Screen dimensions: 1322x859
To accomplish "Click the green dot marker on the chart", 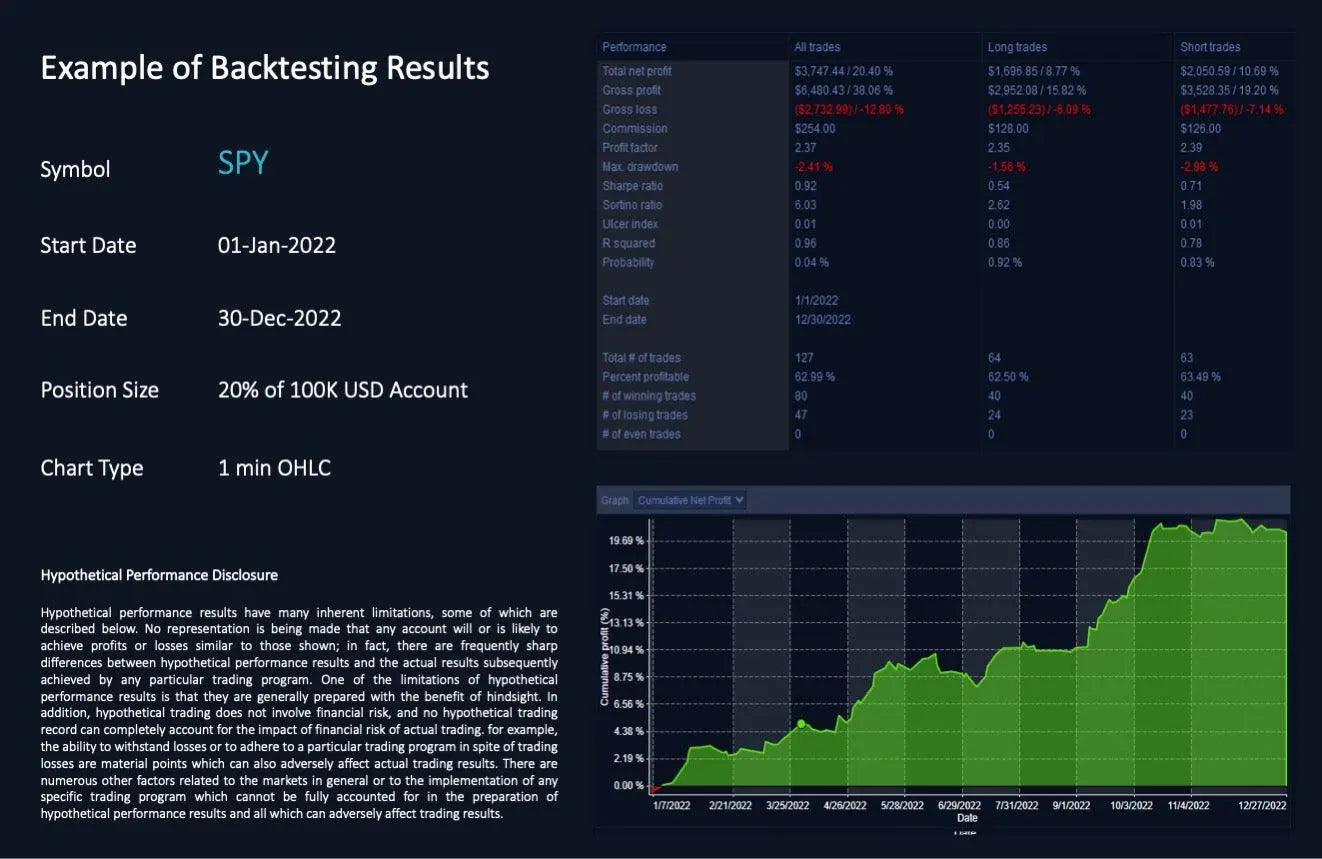I will coord(800,723).
